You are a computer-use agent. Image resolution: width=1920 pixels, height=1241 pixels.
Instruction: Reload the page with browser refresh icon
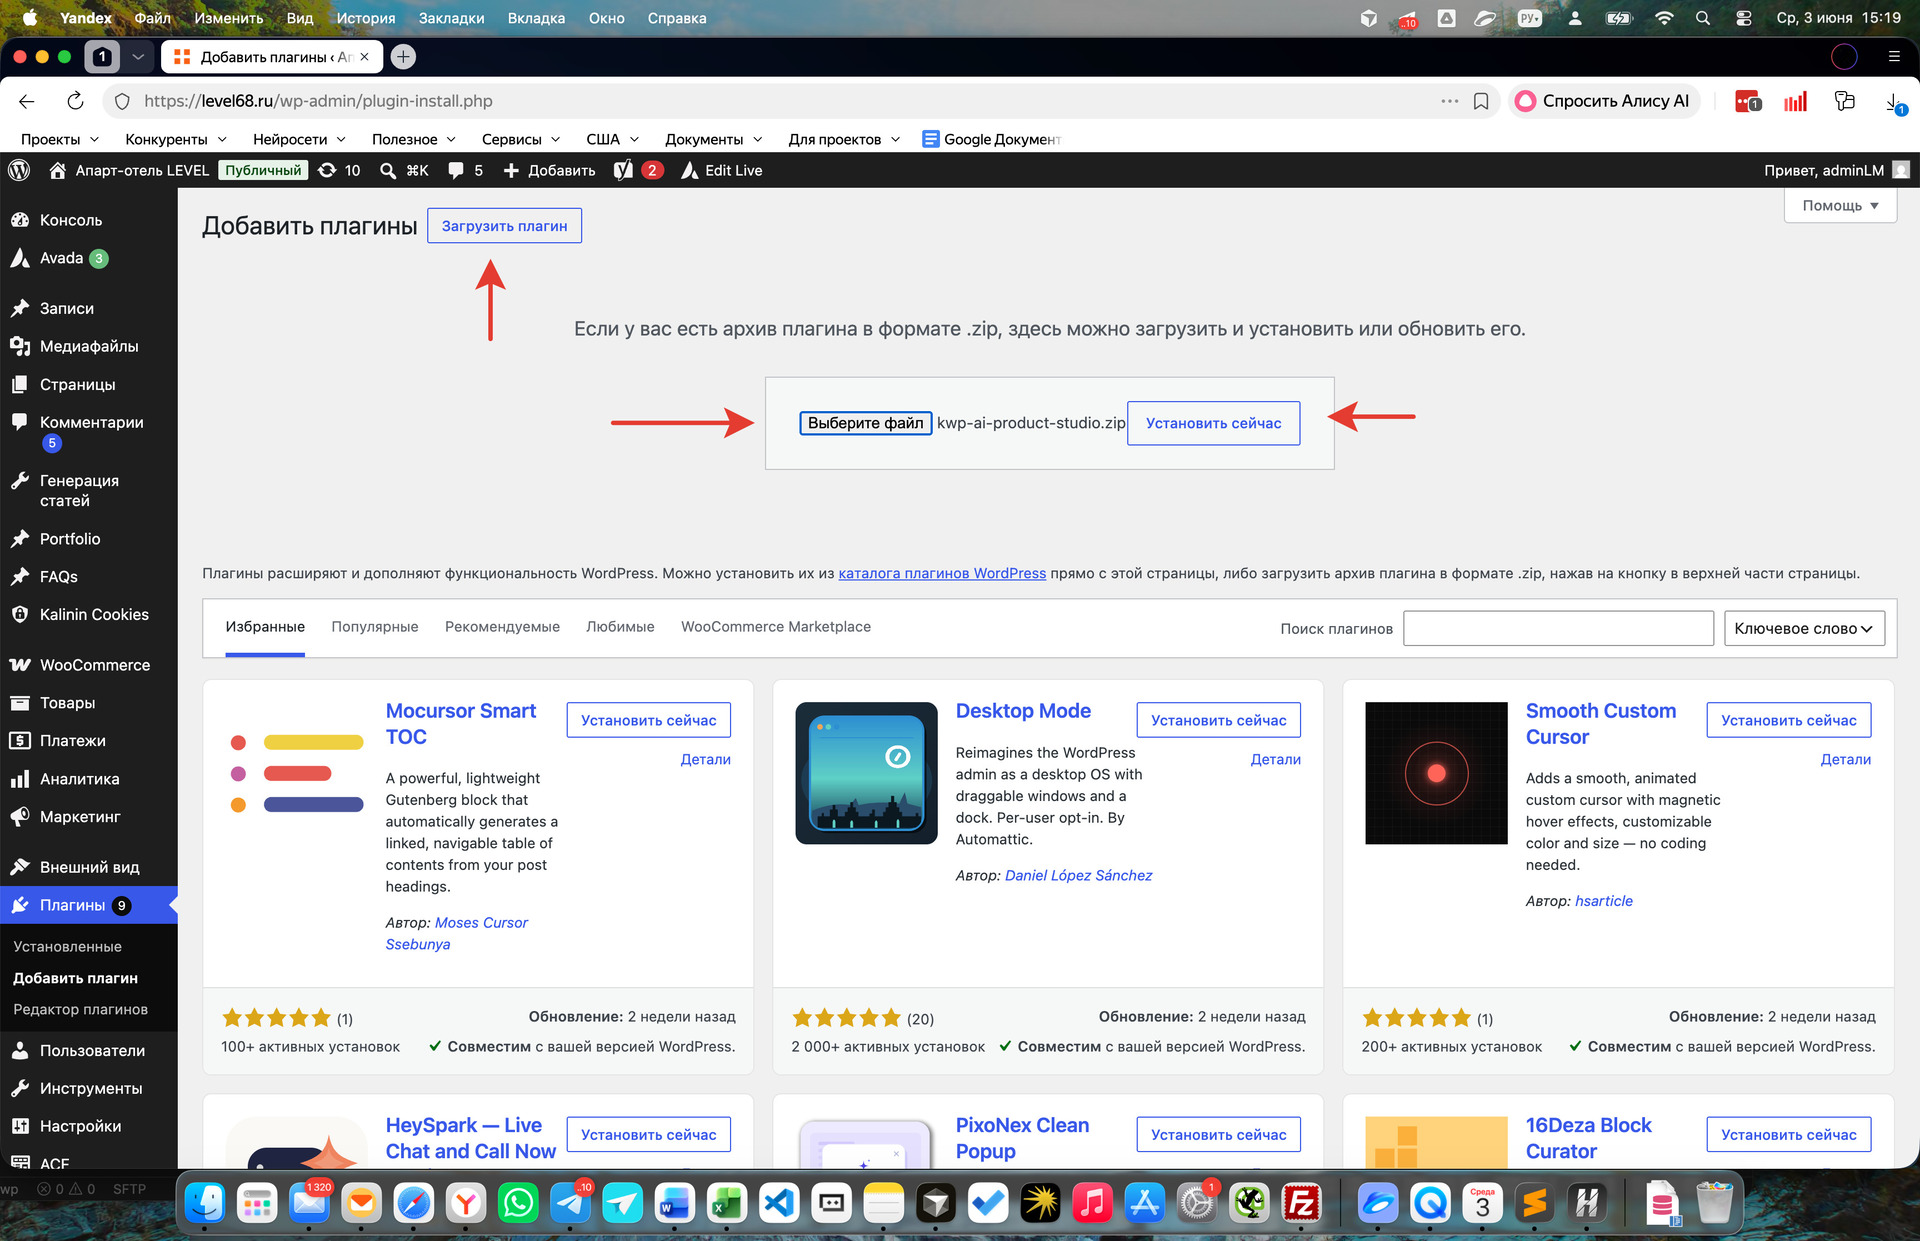pyautogui.click(x=75, y=101)
